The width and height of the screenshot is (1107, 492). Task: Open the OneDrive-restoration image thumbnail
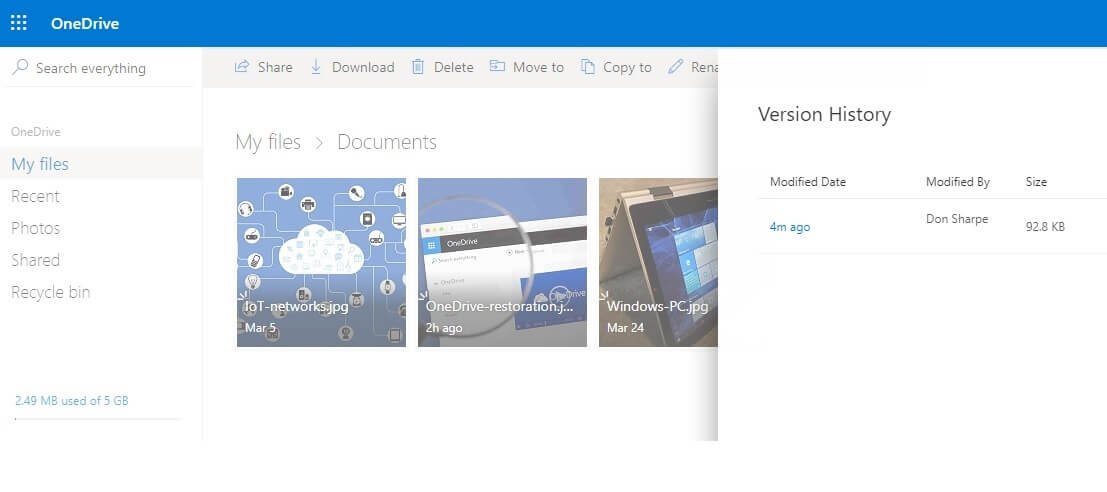coord(502,262)
